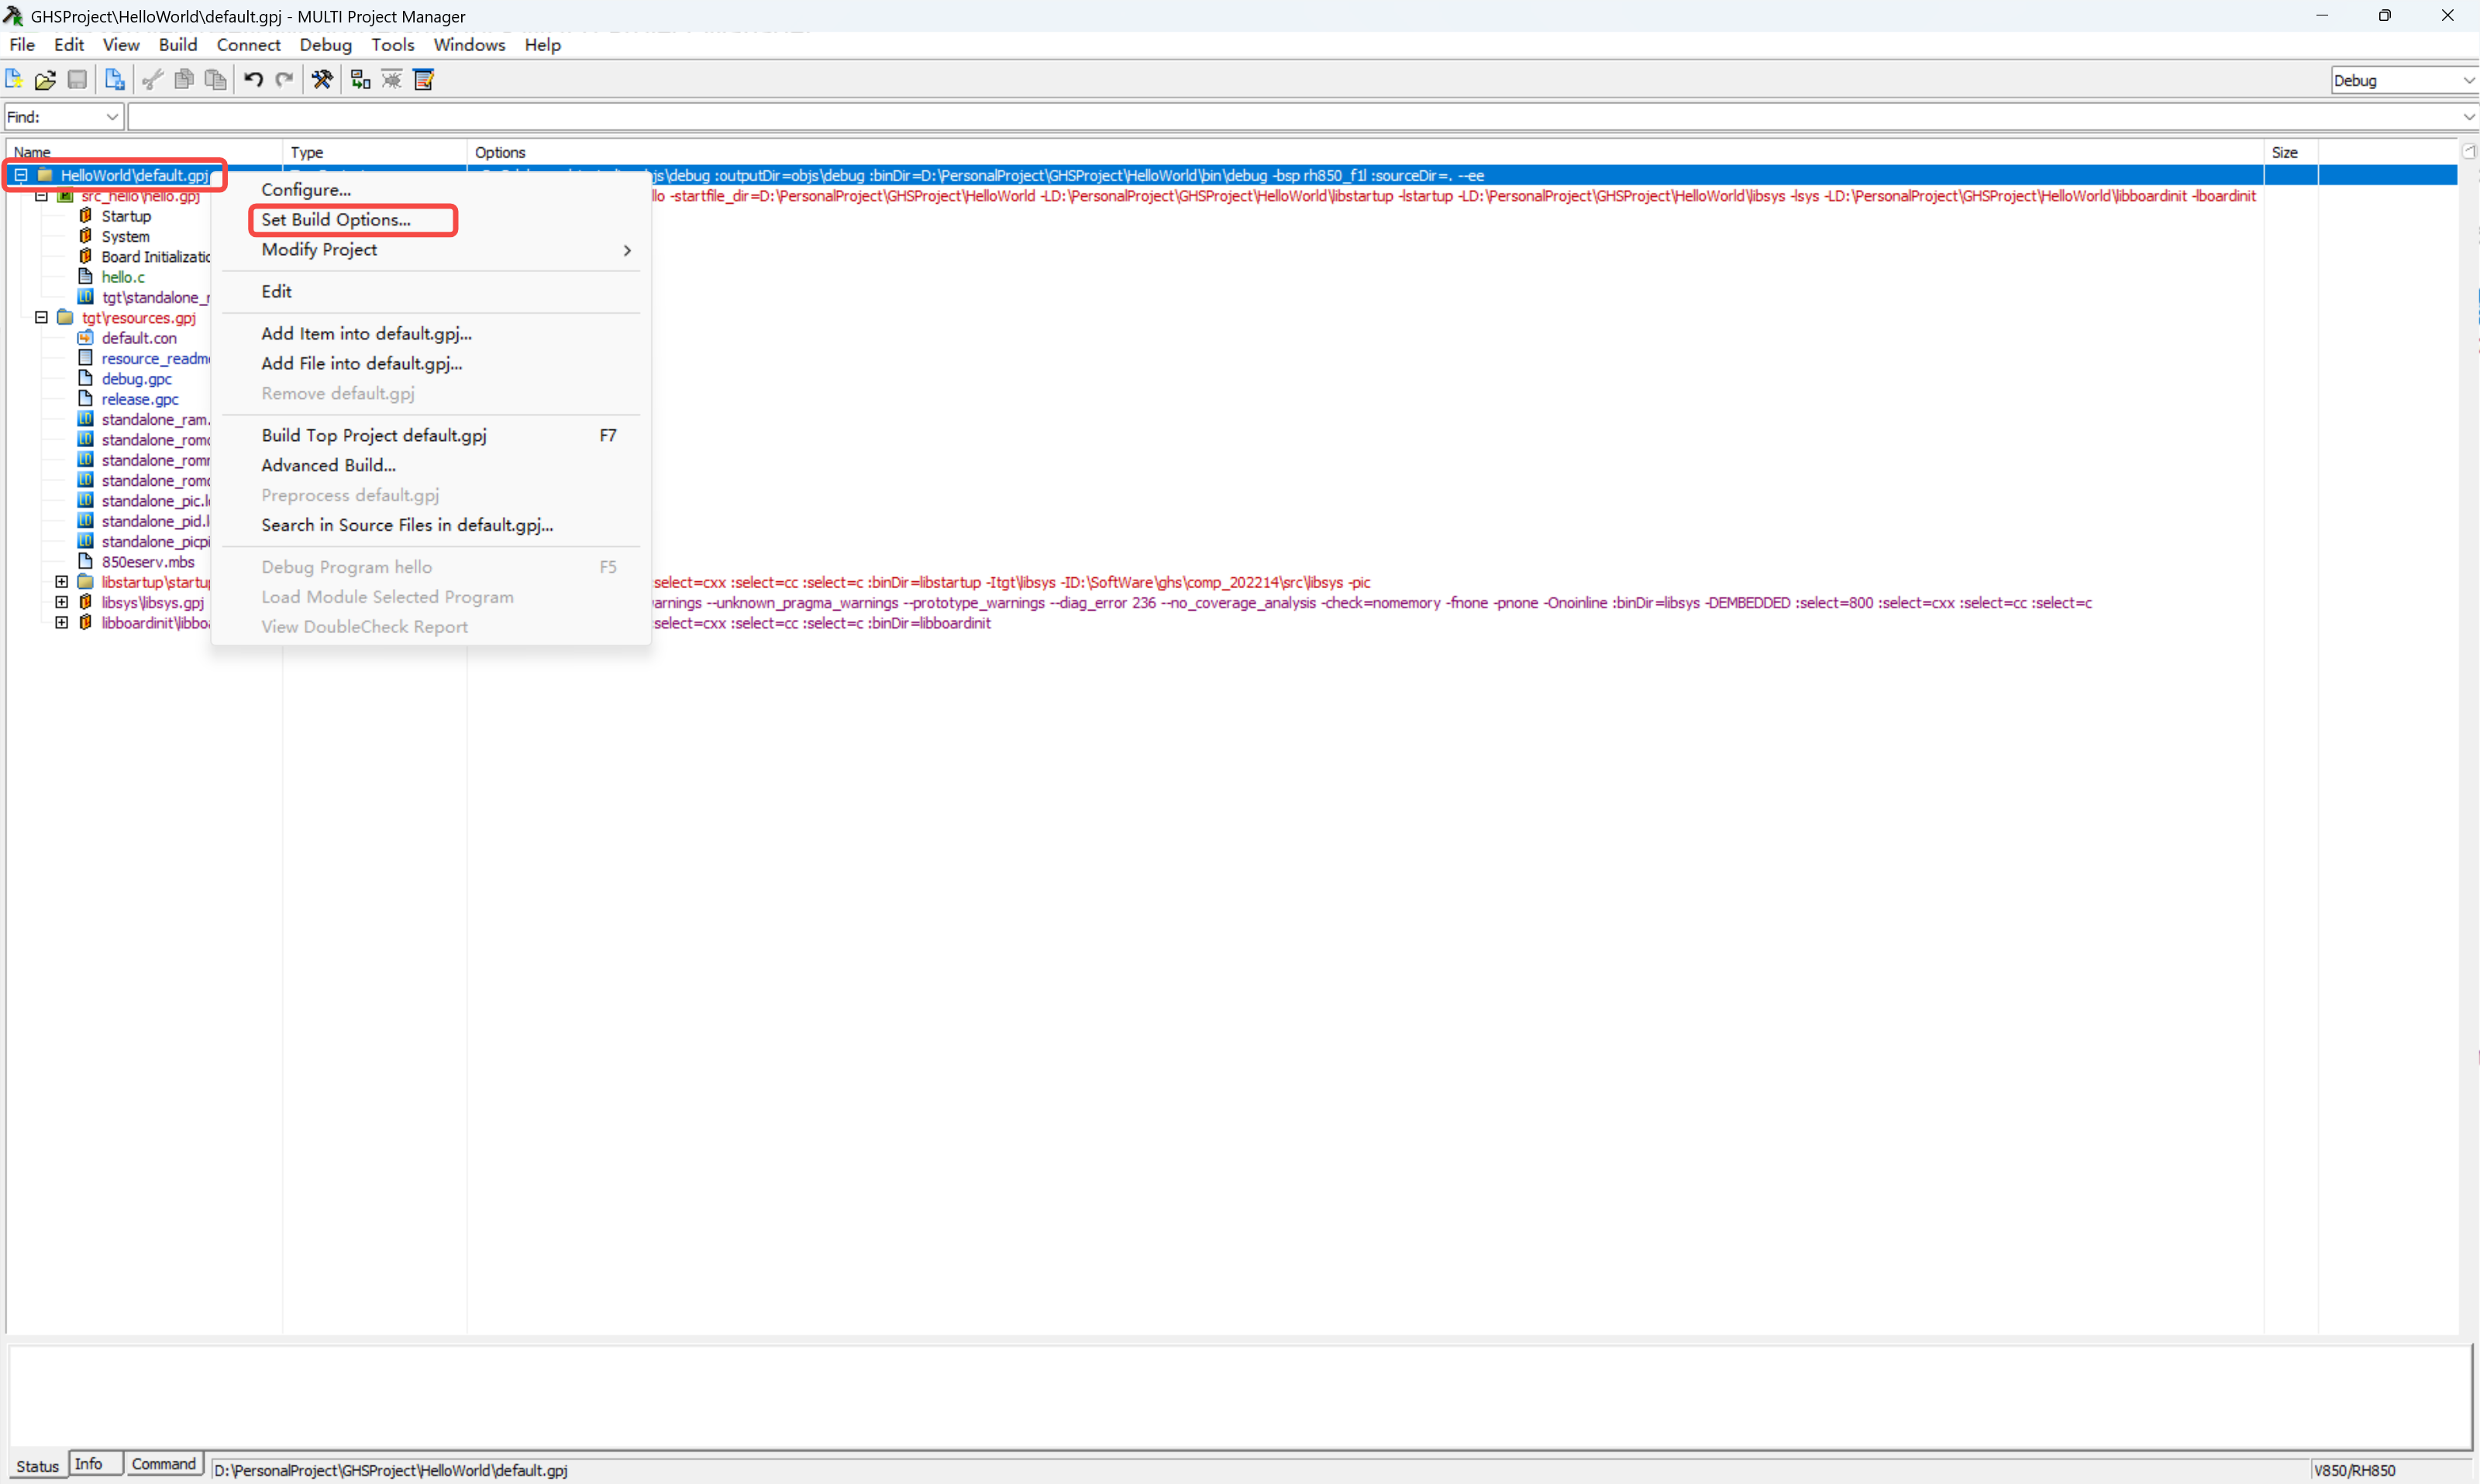Click the Open Project folder icon
Screen dimensions: 2480x1484
(x=45, y=80)
